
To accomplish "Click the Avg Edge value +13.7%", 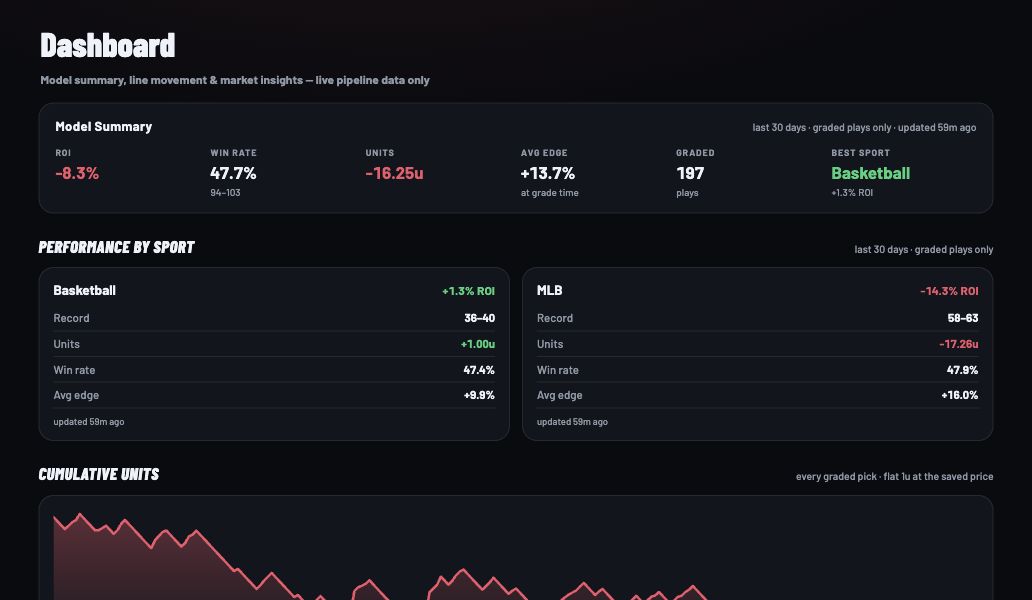I will pyautogui.click(x=548, y=173).
